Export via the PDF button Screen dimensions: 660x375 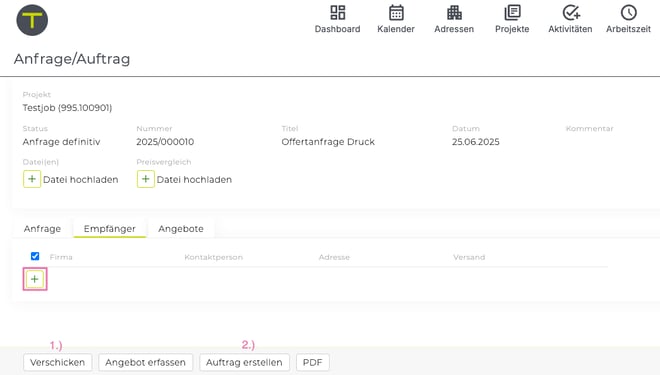(x=312, y=362)
